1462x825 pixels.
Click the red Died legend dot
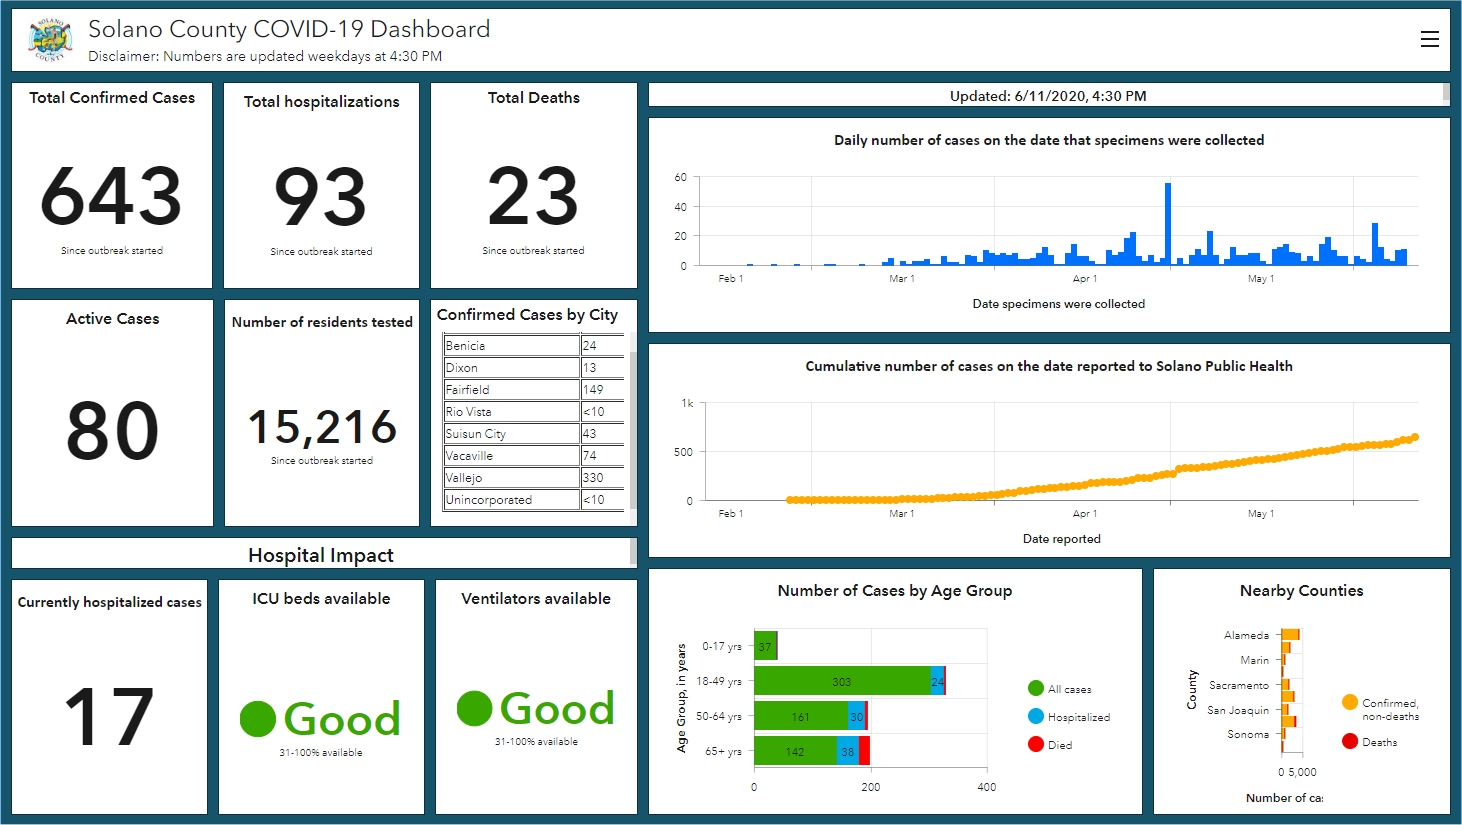[x=1036, y=744]
